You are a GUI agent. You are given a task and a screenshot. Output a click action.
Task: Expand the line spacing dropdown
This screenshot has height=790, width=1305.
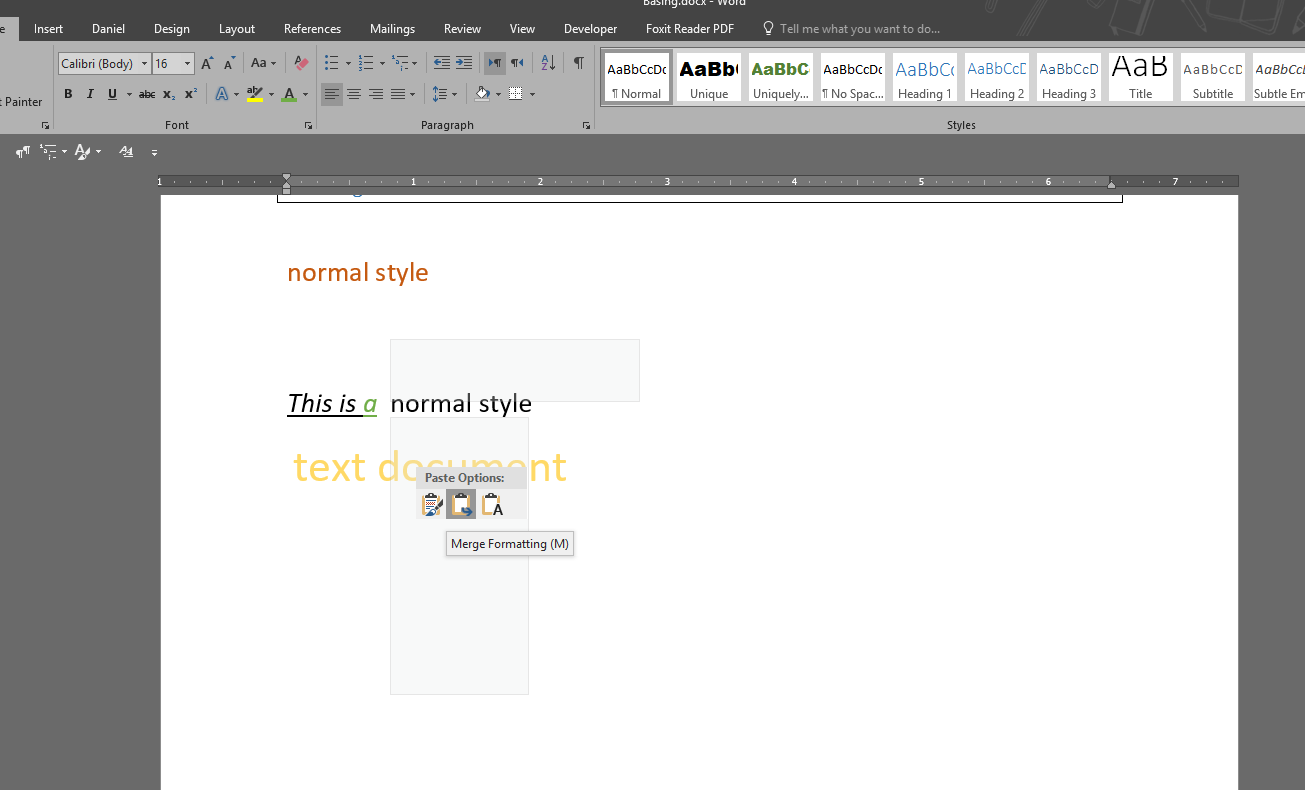click(455, 95)
